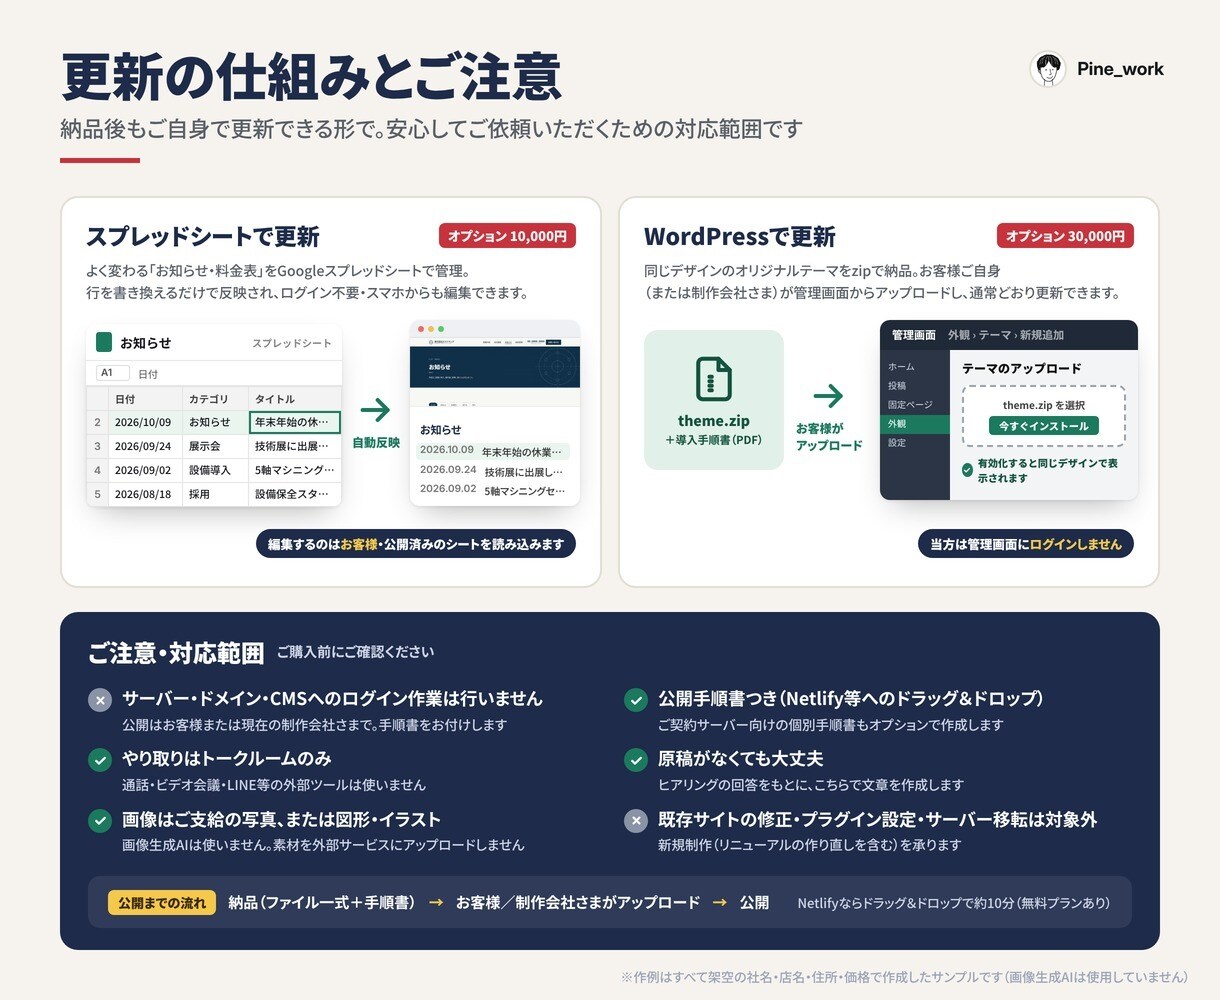Select cell 展示会 in spreadsheet

coord(216,446)
